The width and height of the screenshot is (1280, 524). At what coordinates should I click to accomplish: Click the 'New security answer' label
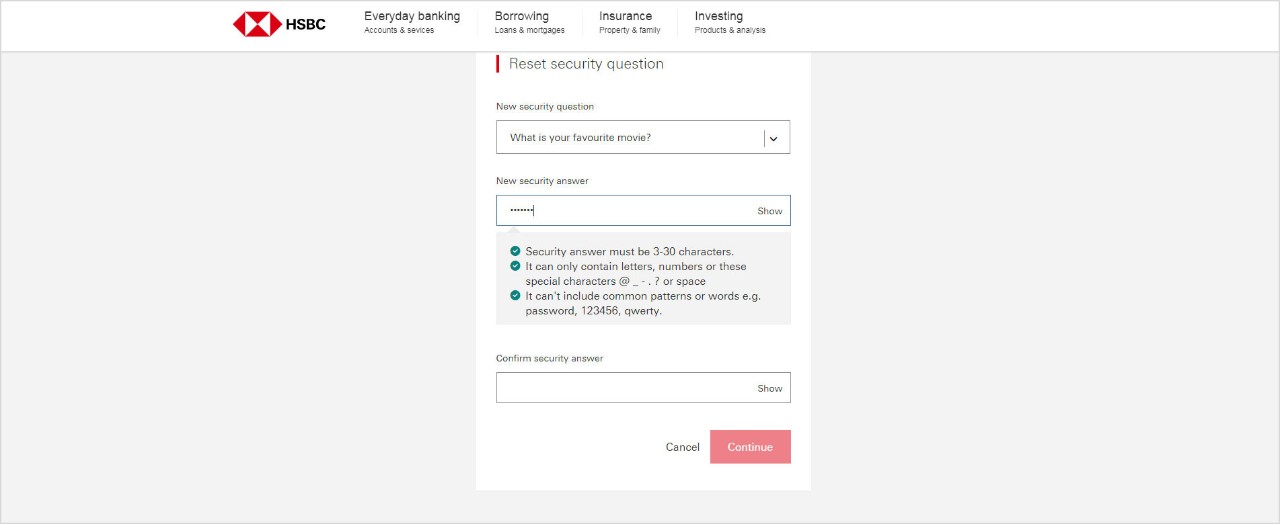[542, 181]
